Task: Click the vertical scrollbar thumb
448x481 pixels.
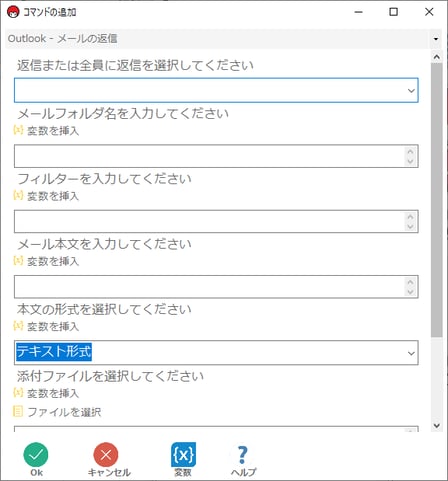Action: tap(437, 200)
